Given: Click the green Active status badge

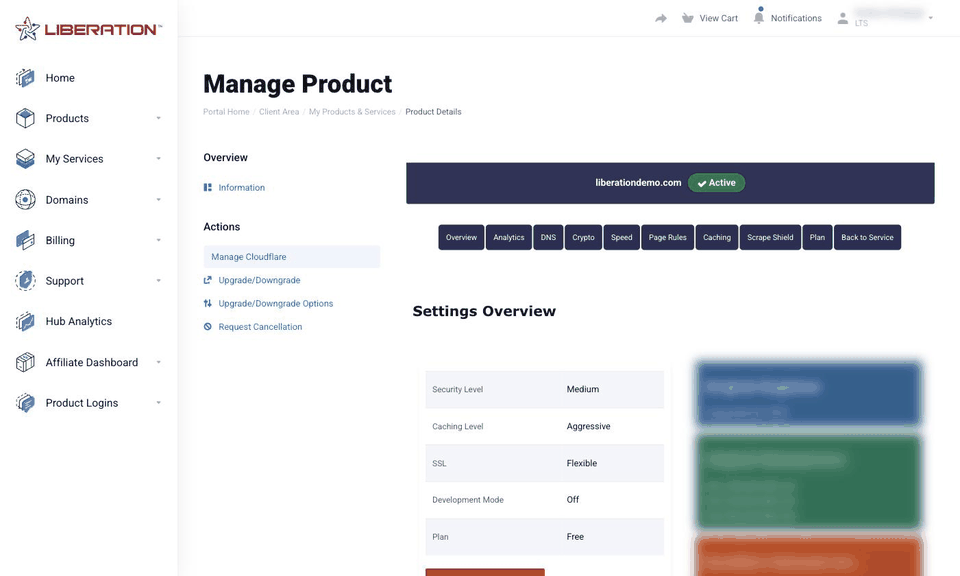Looking at the screenshot, I should coord(716,182).
